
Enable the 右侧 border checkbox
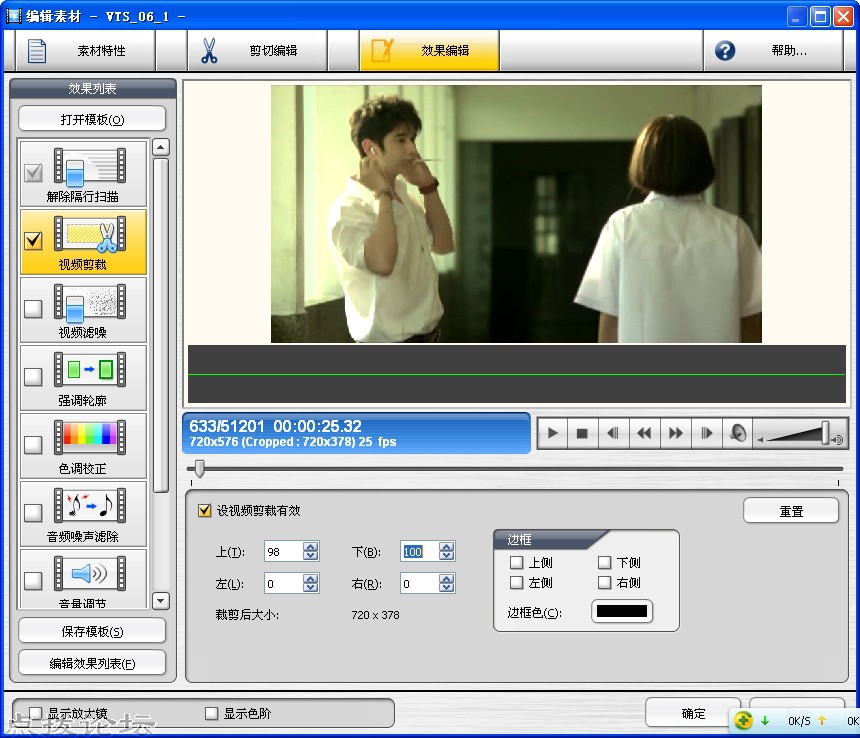(x=604, y=582)
